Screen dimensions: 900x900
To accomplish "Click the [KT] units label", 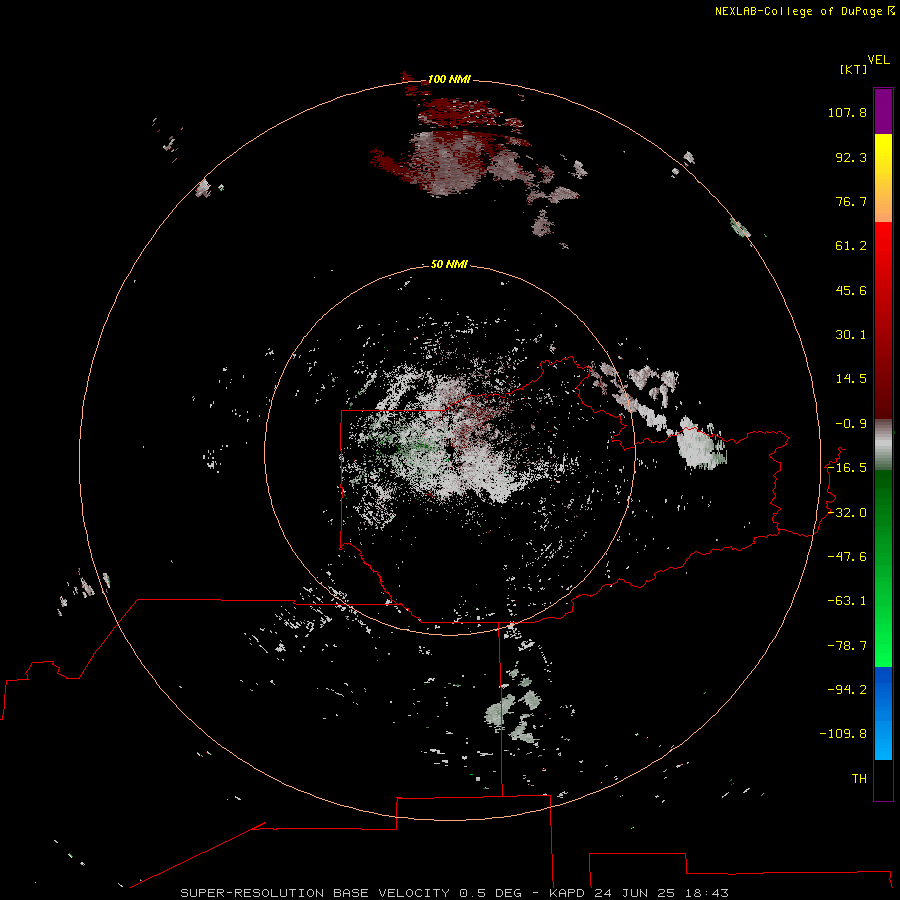I will [x=854, y=69].
